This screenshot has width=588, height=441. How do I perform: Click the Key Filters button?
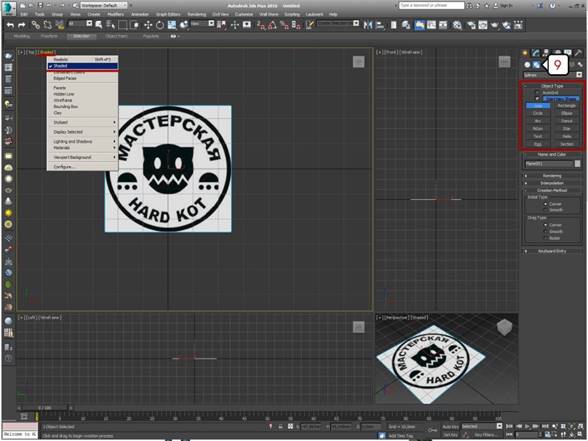(x=485, y=435)
